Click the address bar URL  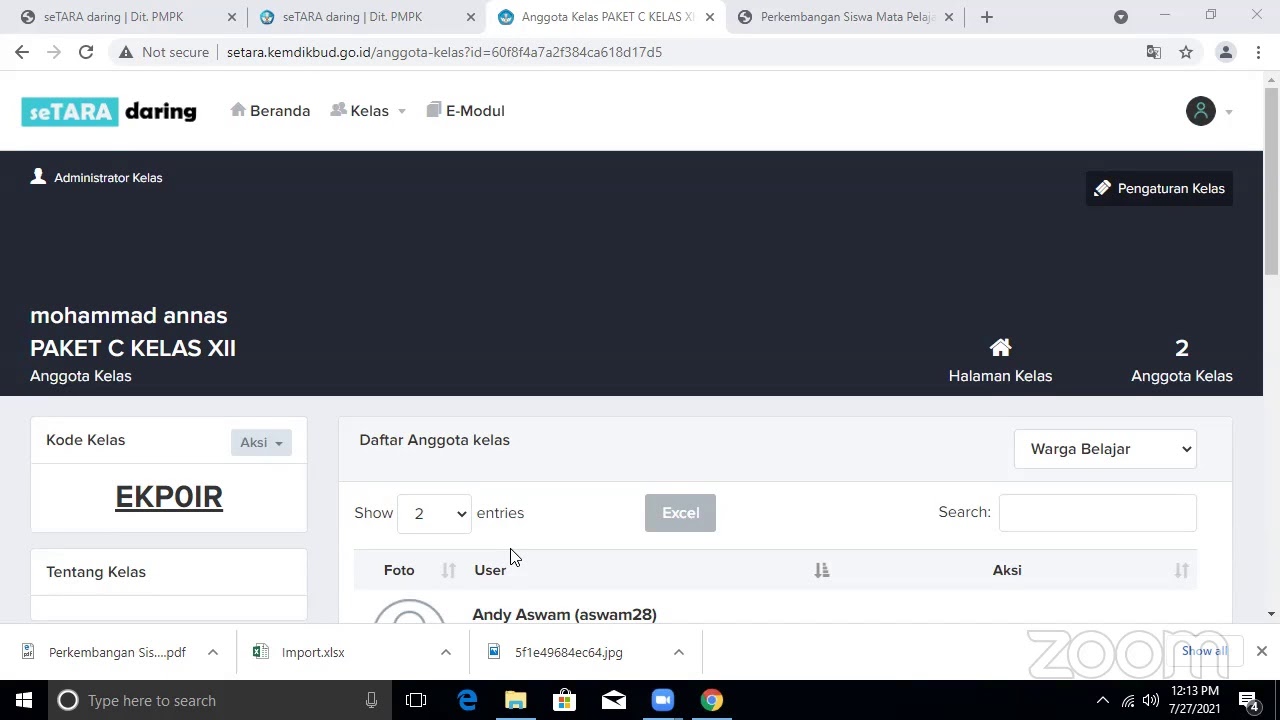(444, 52)
